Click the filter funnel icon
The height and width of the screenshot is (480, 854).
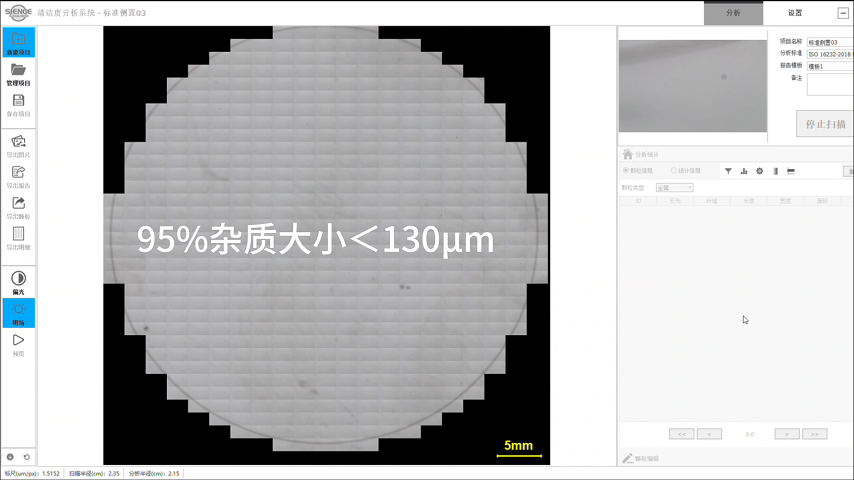[x=728, y=171]
